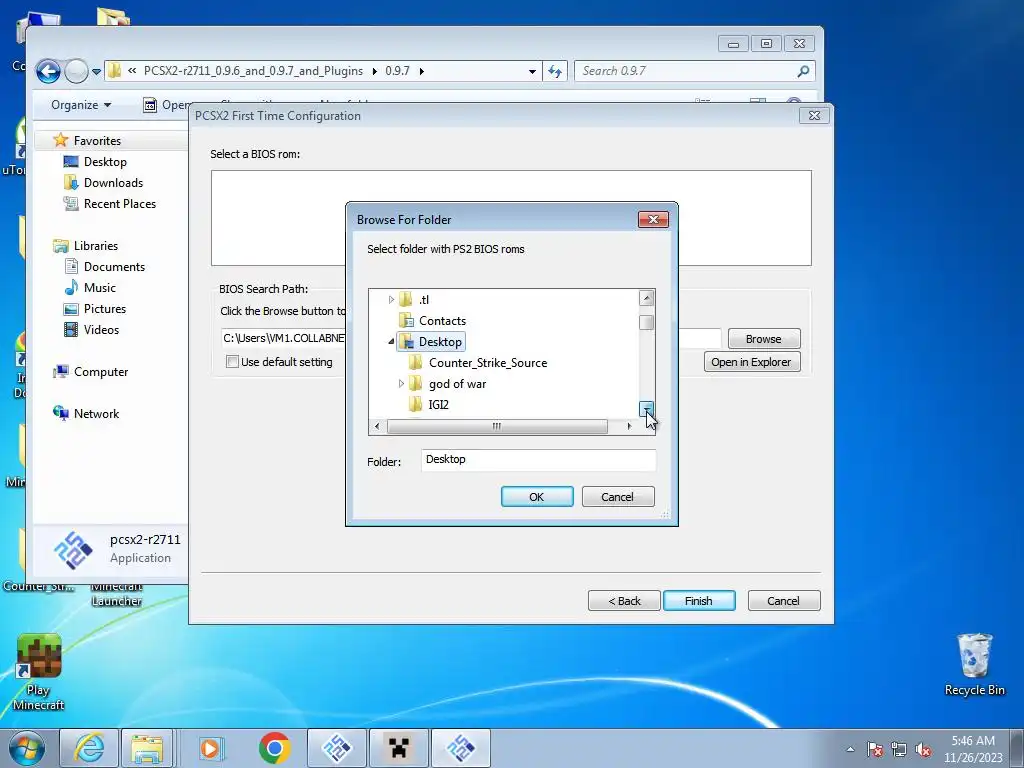Image resolution: width=1024 pixels, height=768 pixels.
Task: Open Explorer recent pages dropdown arrow
Action: [x=96, y=71]
